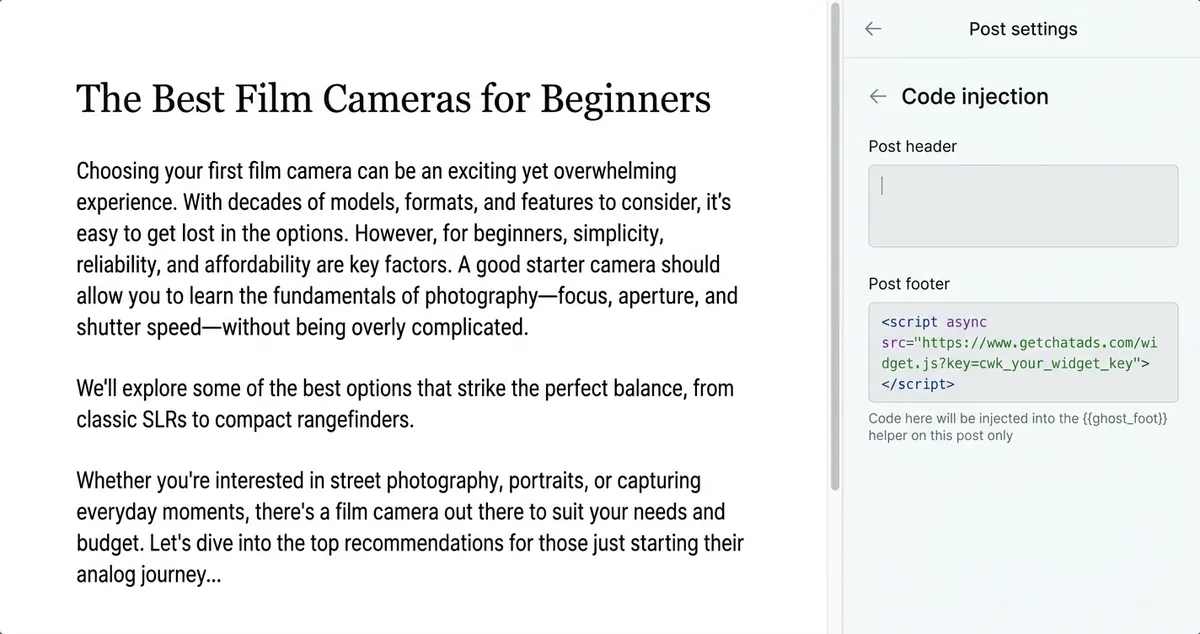Click the post title The Best Film Cameras
Viewport: 1200px width, 634px height.
393,99
